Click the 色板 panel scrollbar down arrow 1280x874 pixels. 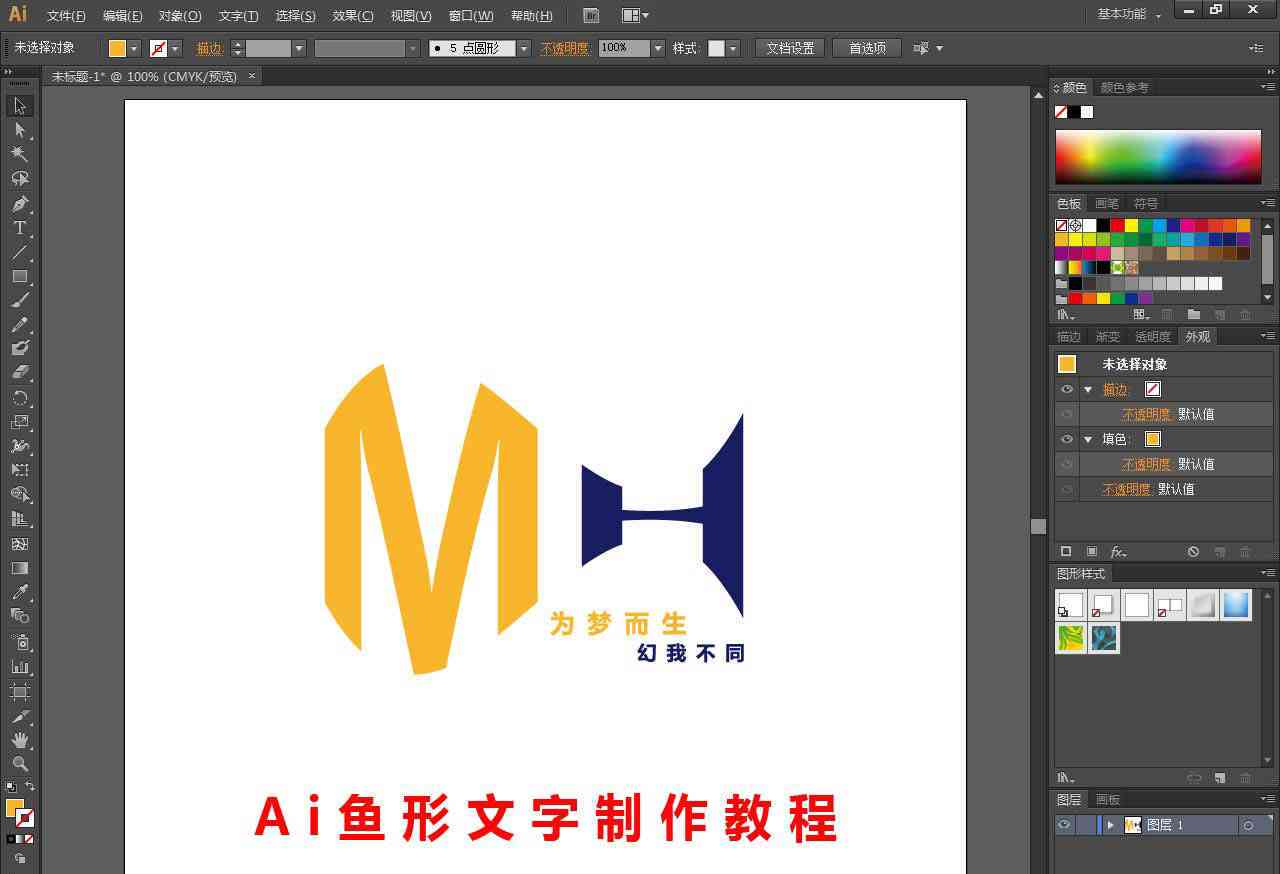pyautogui.click(x=1267, y=297)
